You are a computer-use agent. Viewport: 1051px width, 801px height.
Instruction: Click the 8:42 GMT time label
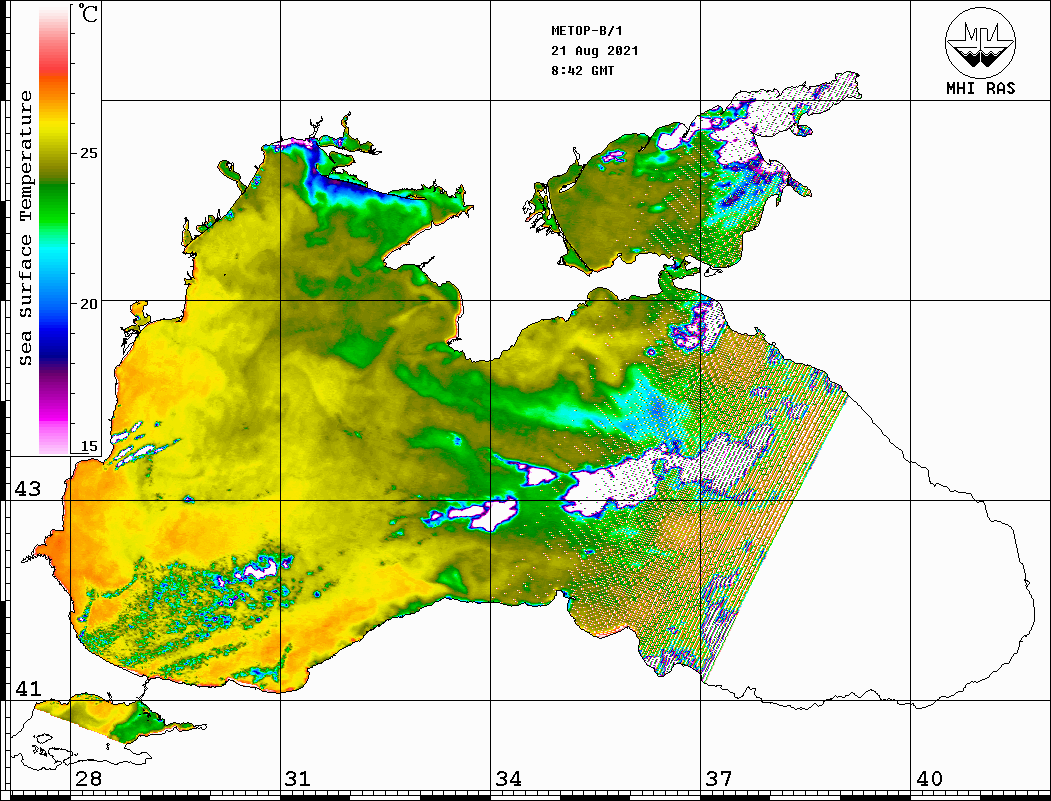tap(582, 70)
